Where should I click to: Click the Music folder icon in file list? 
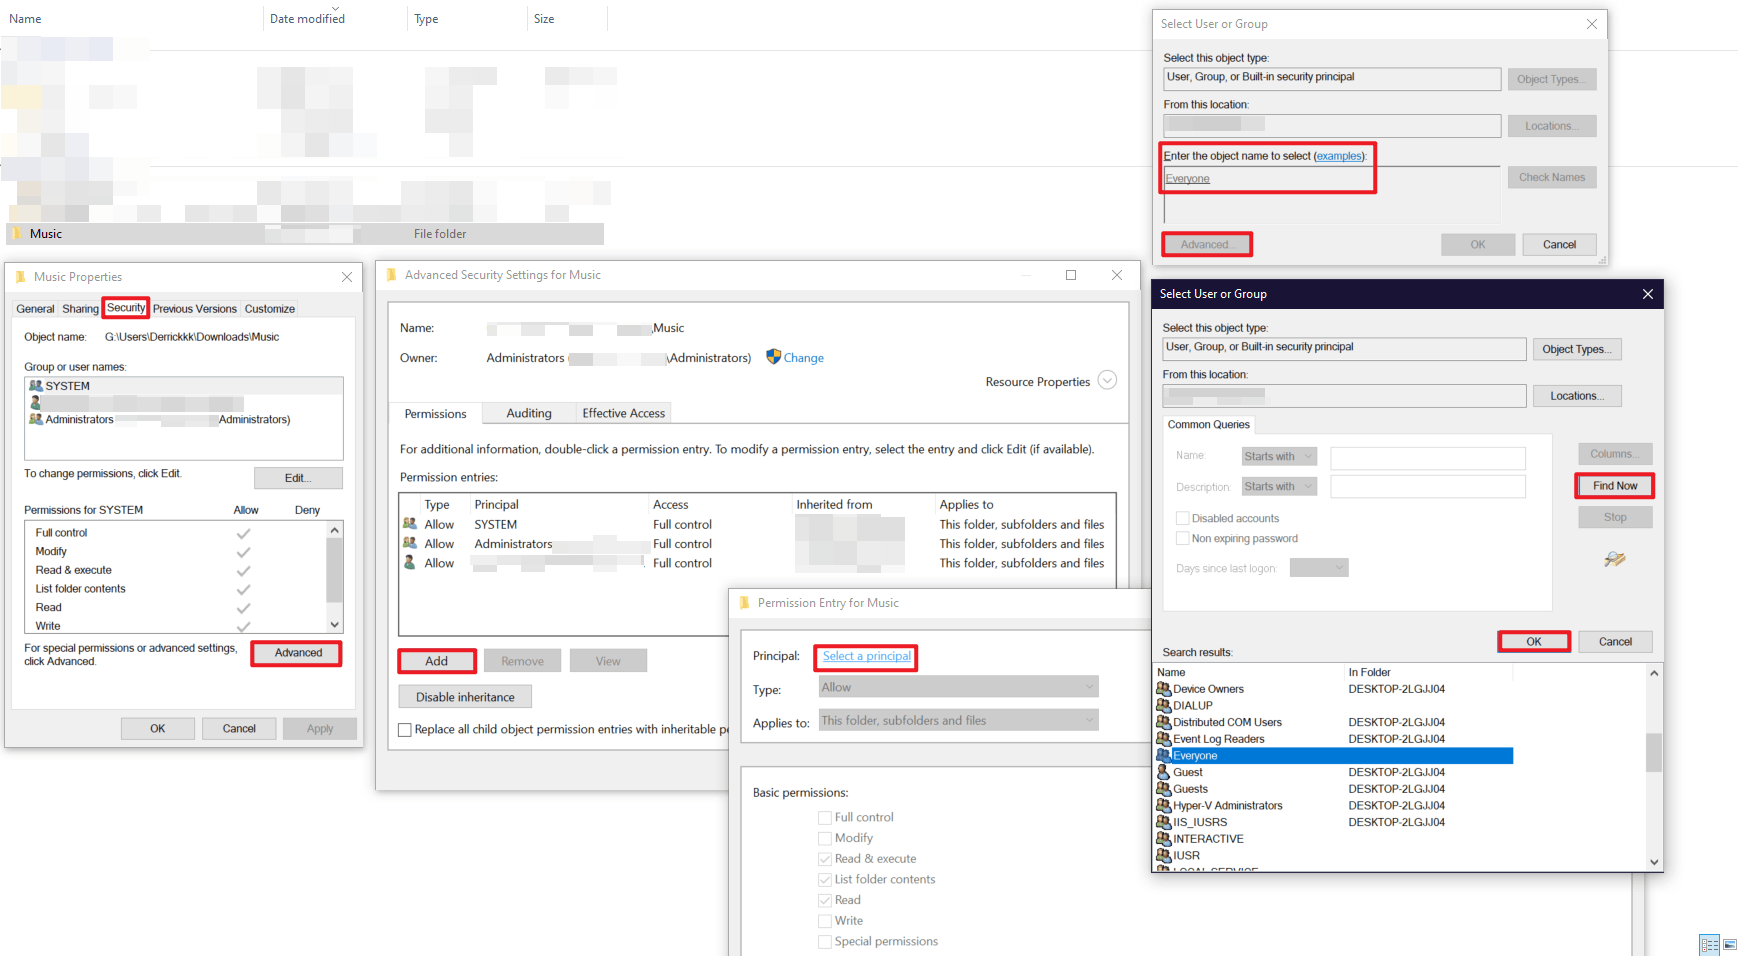tap(16, 233)
